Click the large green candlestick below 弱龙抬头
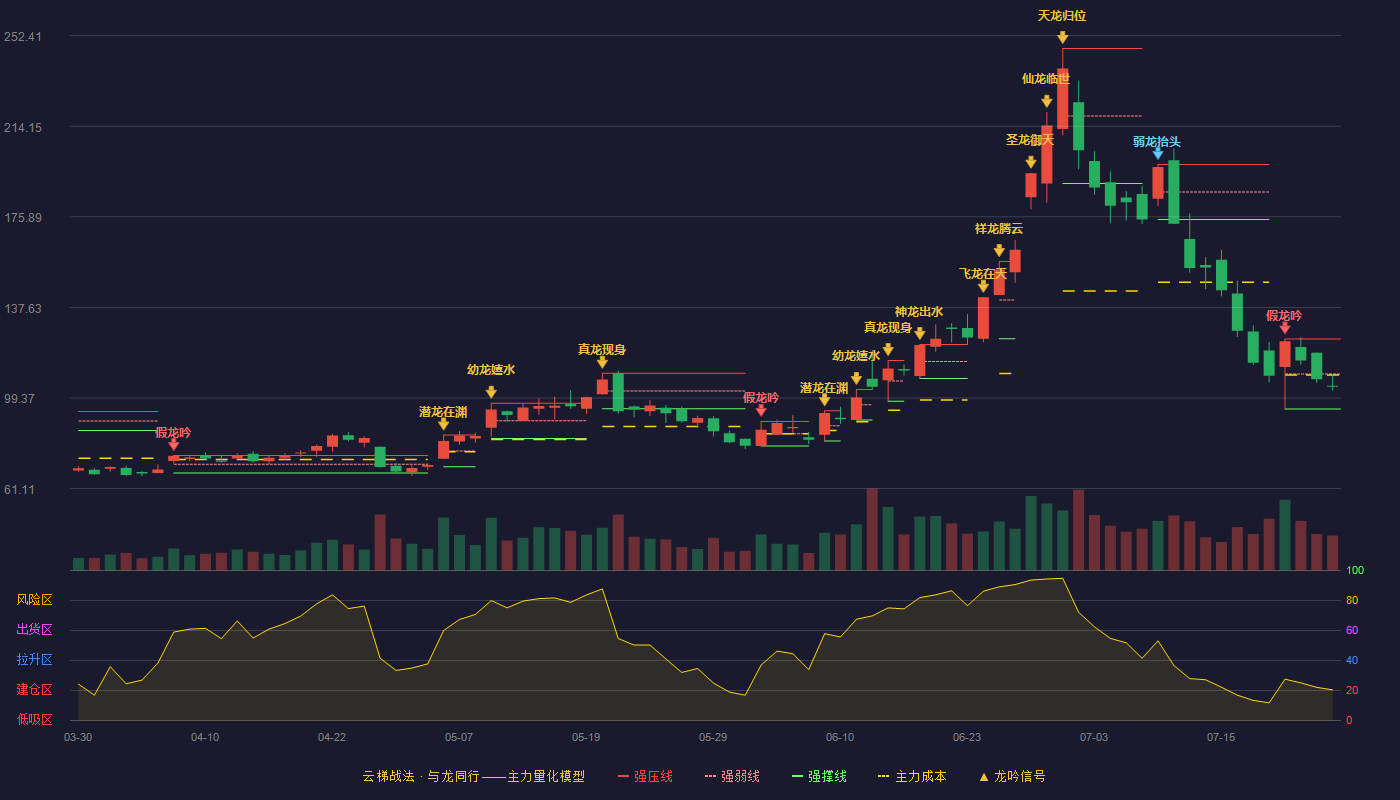 [x=1173, y=191]
